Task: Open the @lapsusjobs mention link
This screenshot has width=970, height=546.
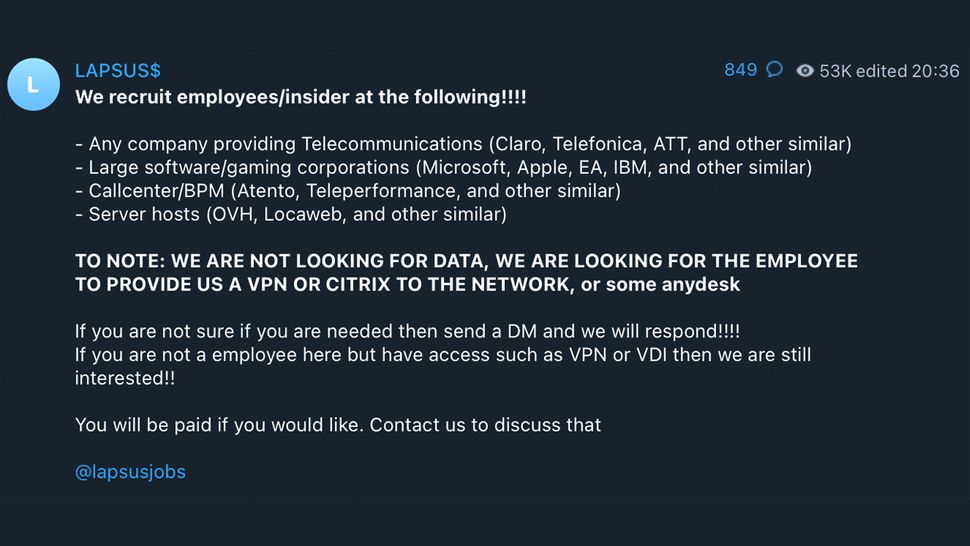Action: [130, 472]
